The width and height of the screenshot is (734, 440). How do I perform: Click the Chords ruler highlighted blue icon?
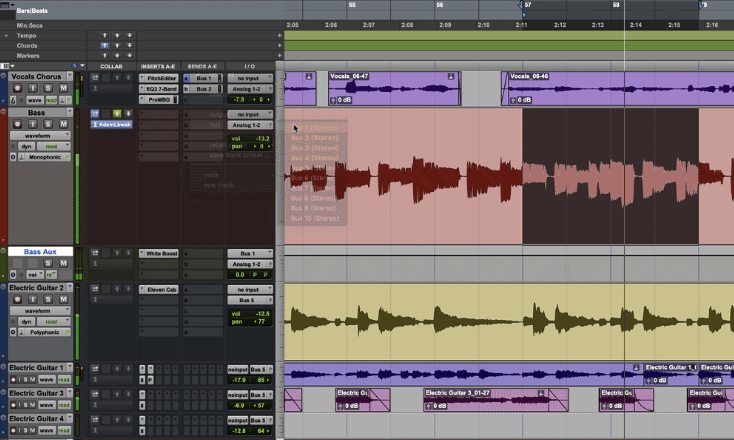[x=104, y=45]
